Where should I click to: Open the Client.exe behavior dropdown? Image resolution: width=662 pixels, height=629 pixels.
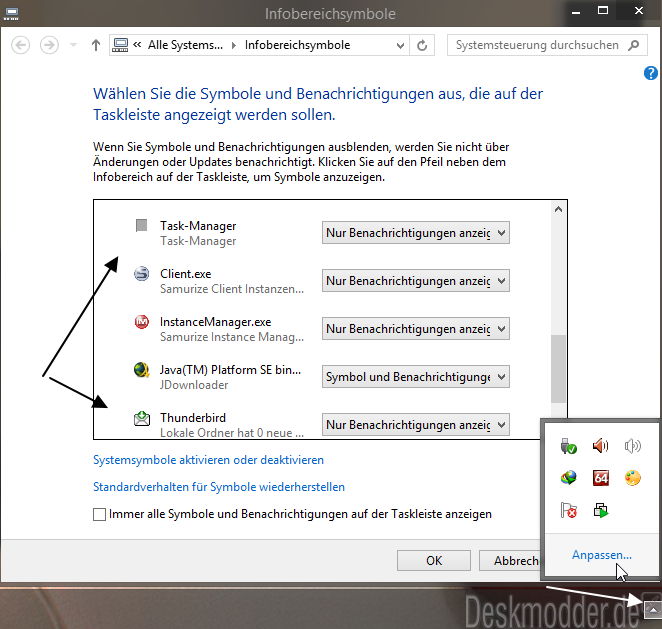(x=415, y=281)
